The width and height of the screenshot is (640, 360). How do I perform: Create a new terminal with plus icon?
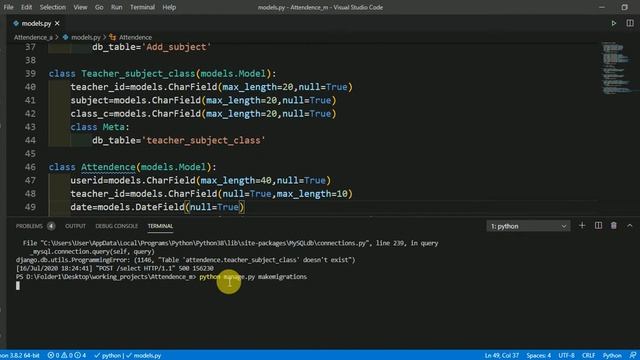(582, 226)
